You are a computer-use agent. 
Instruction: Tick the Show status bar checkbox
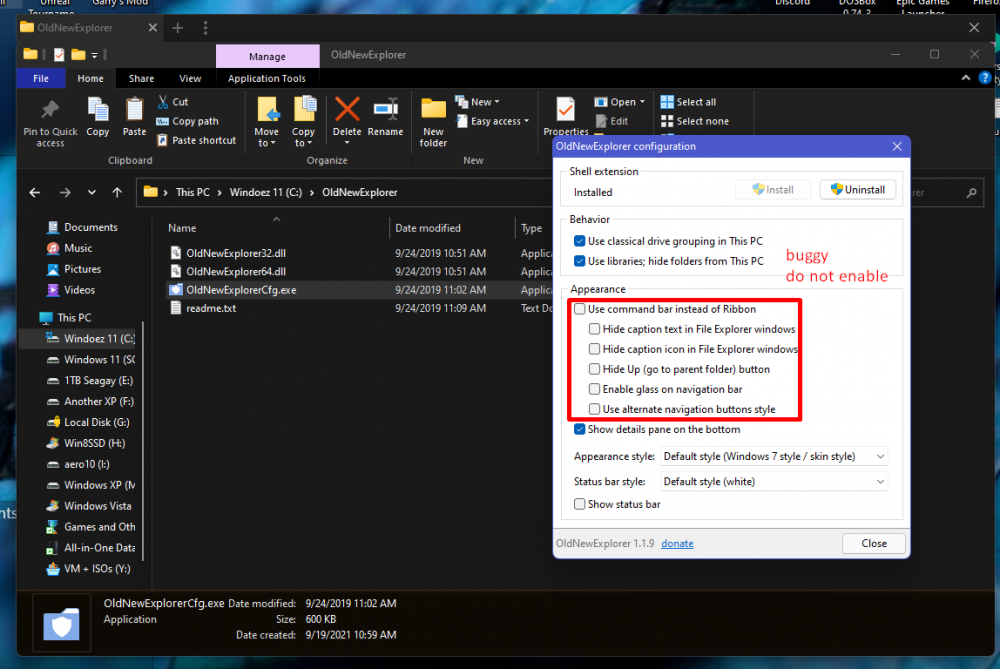580,504
